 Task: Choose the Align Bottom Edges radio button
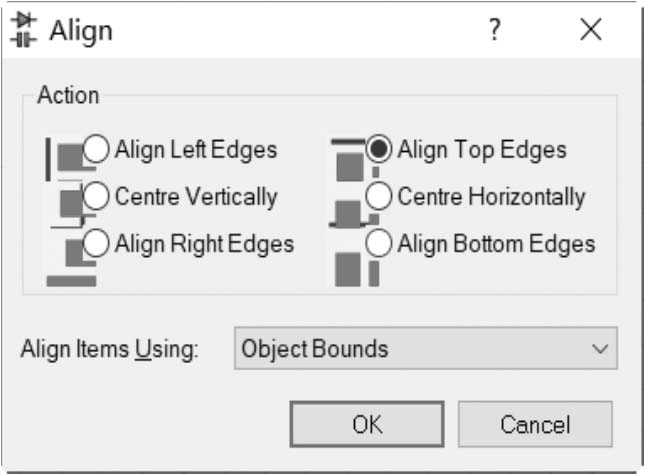tap(380, 243)
